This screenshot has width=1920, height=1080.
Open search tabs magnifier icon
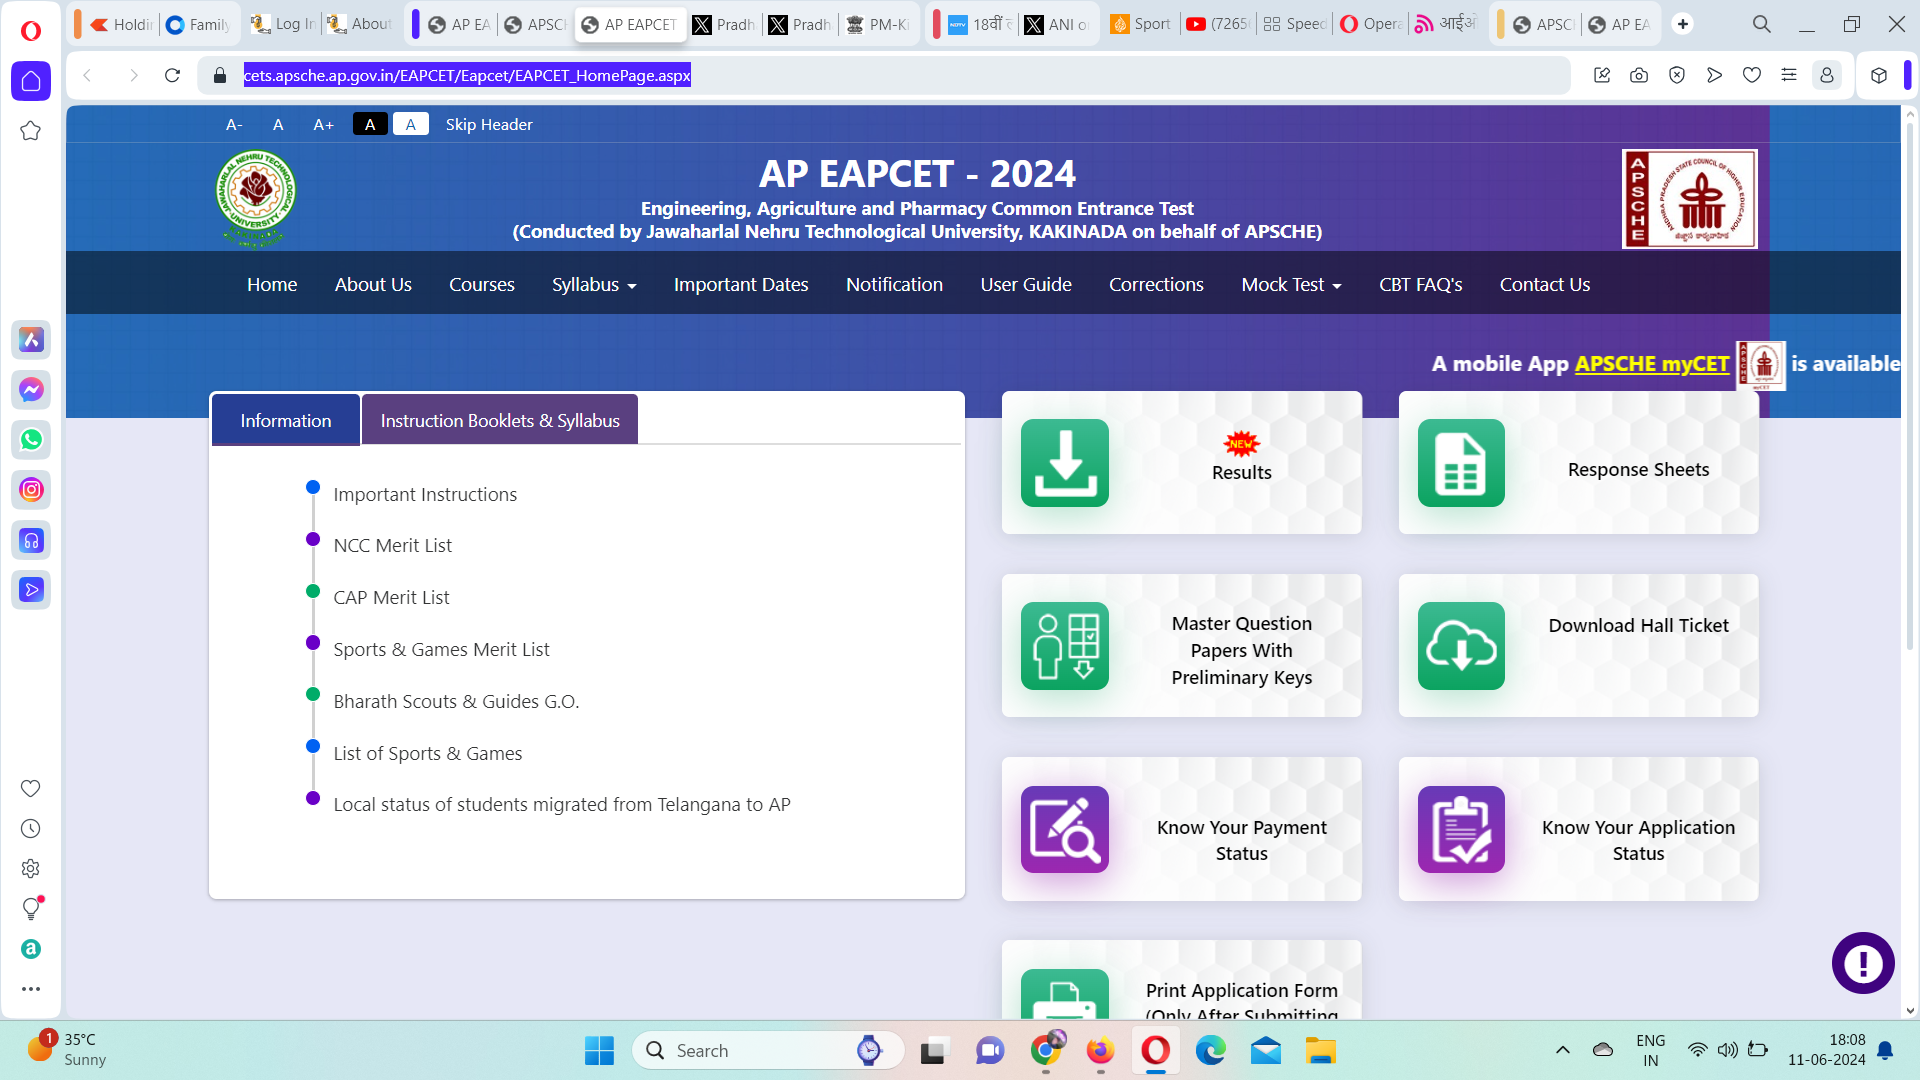[1762, 24]
